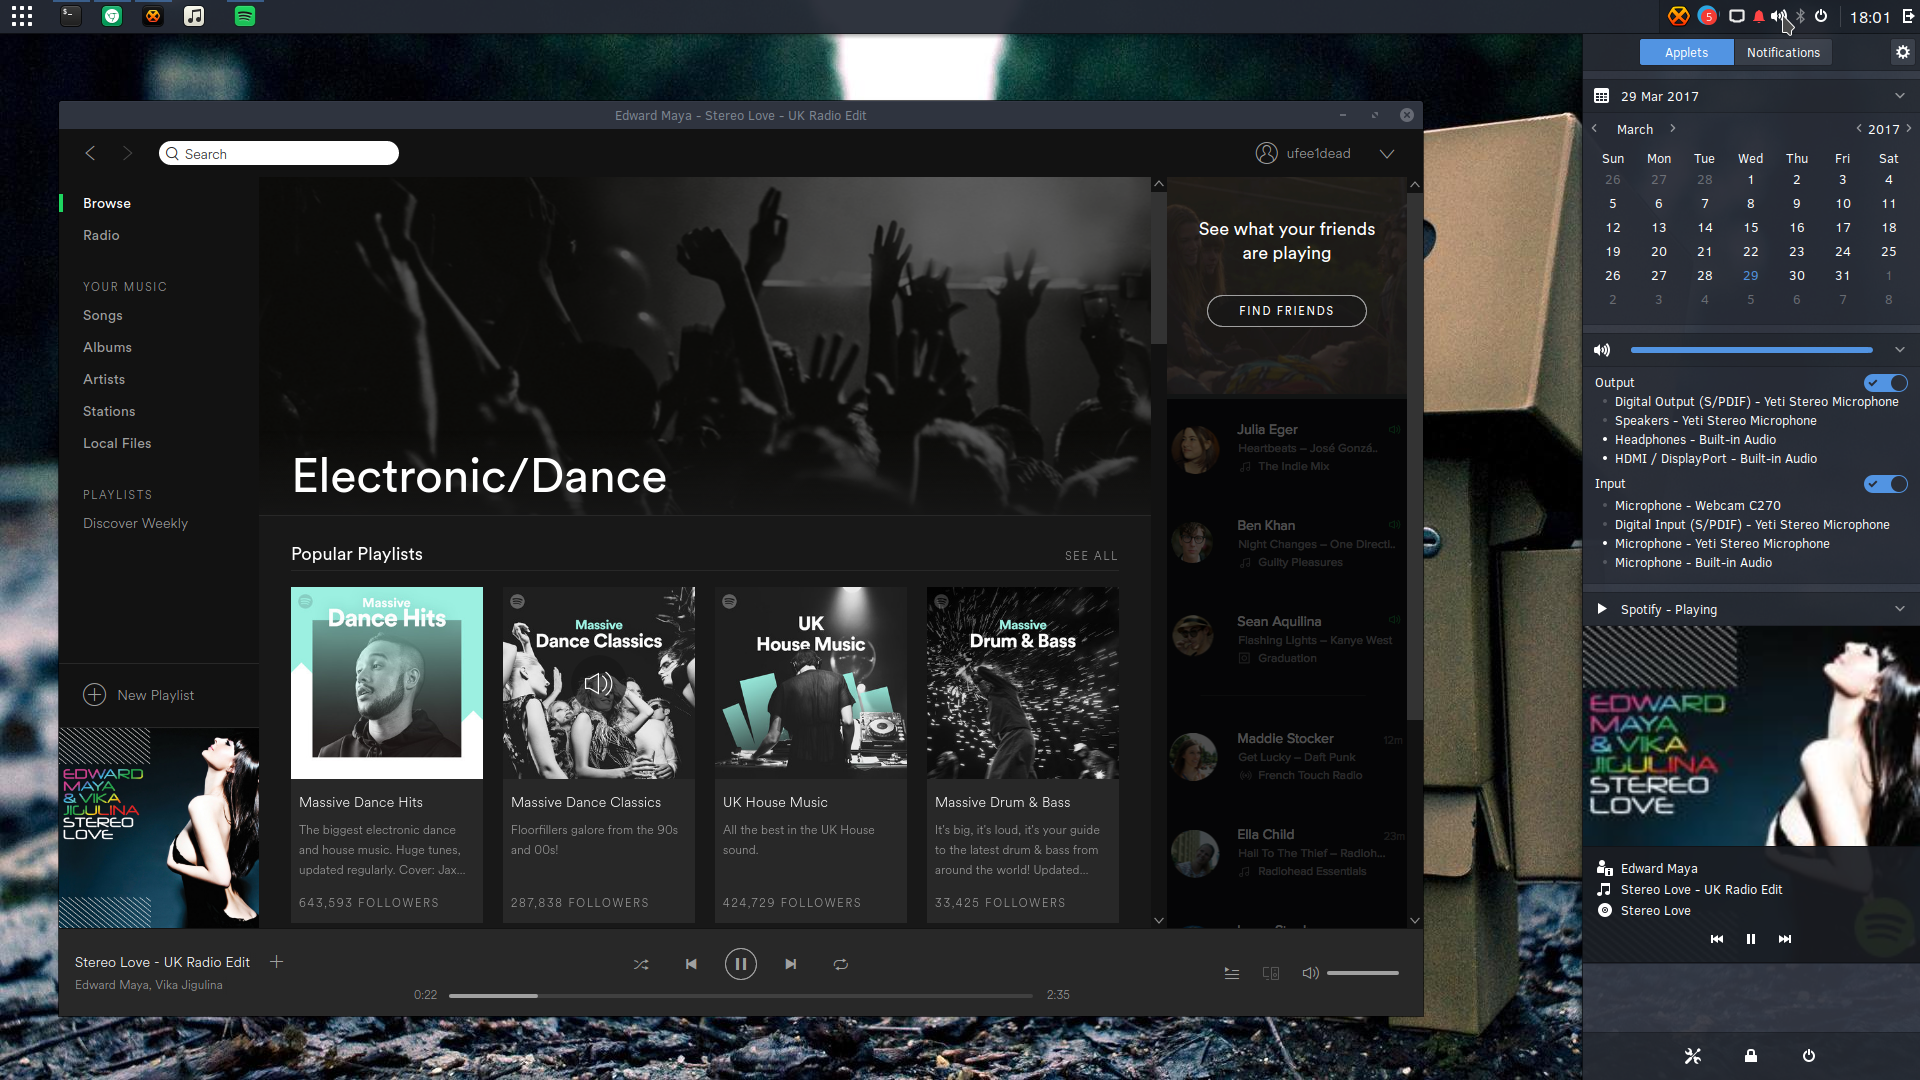Select Microphone - Webcam C270 input
Viewport: 1920px width, 1080px height.
pos(1697,506)
